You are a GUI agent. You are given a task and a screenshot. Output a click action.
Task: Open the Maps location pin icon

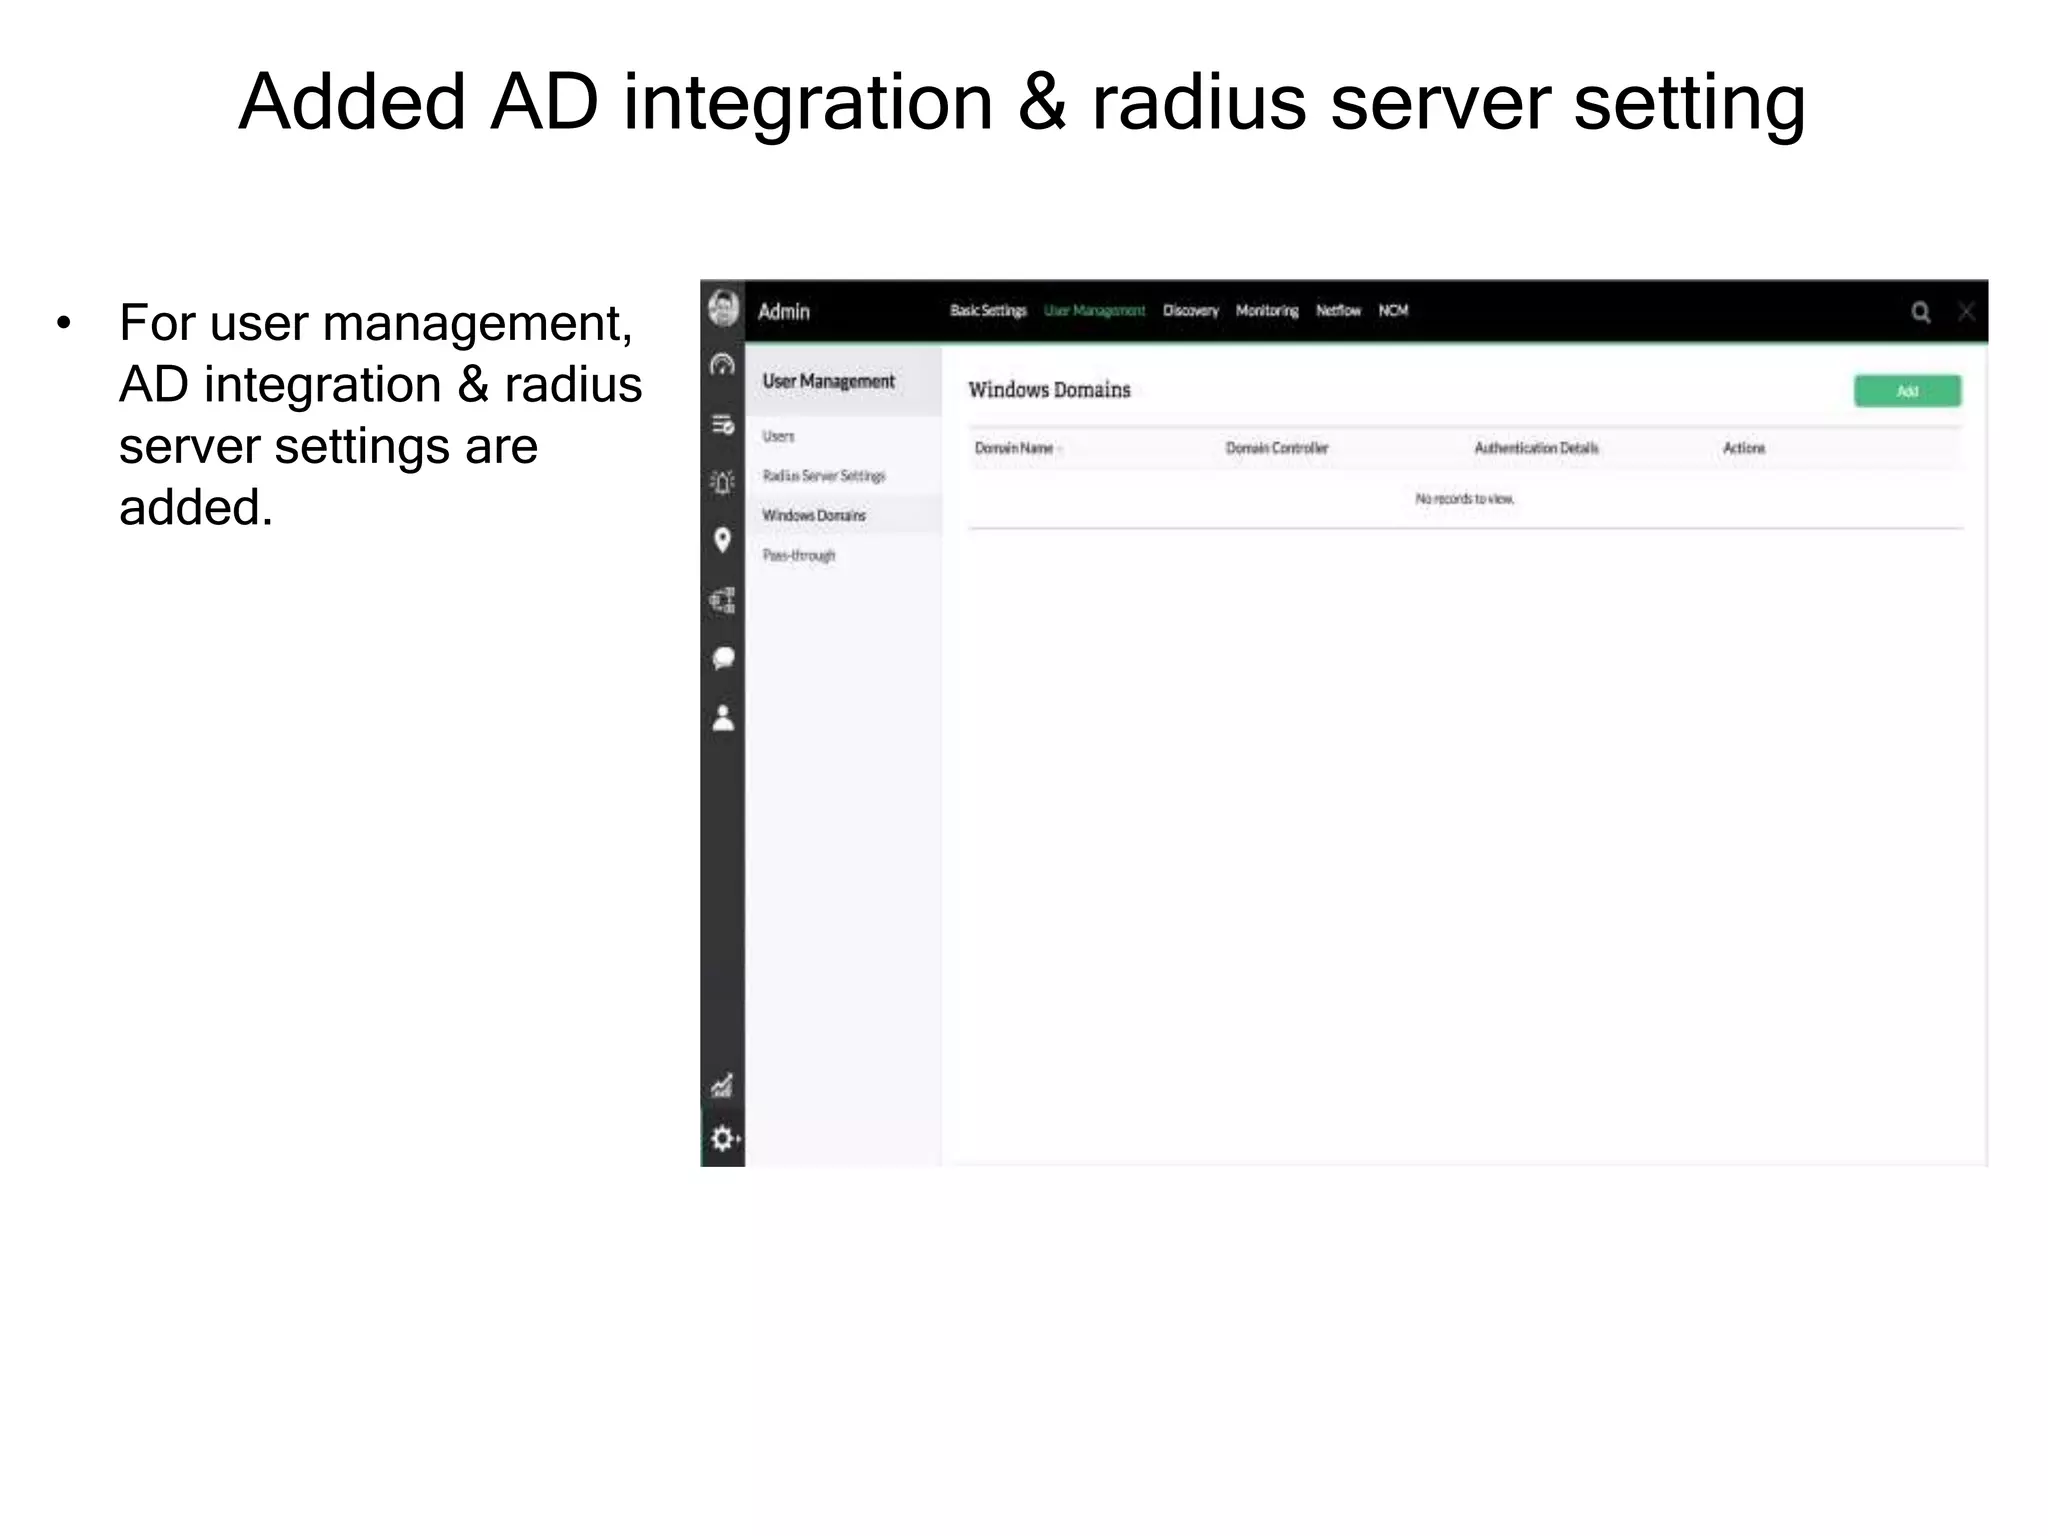[x=722, y=541]
